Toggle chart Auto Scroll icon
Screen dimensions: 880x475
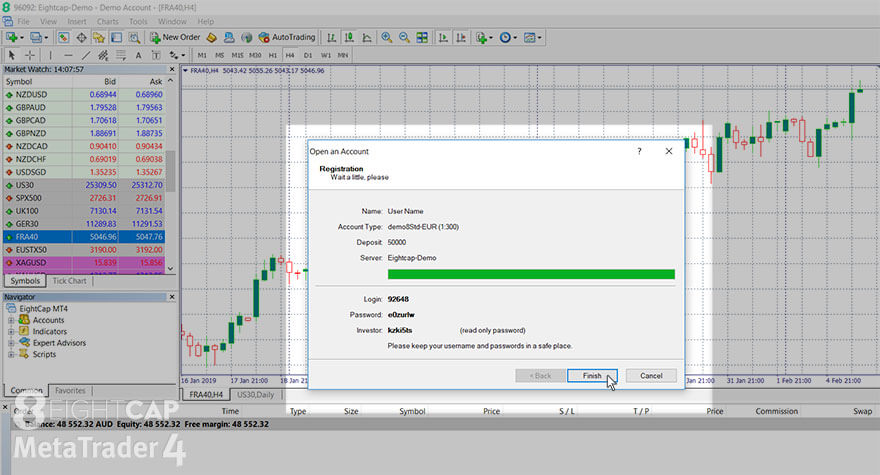[443, 38]
